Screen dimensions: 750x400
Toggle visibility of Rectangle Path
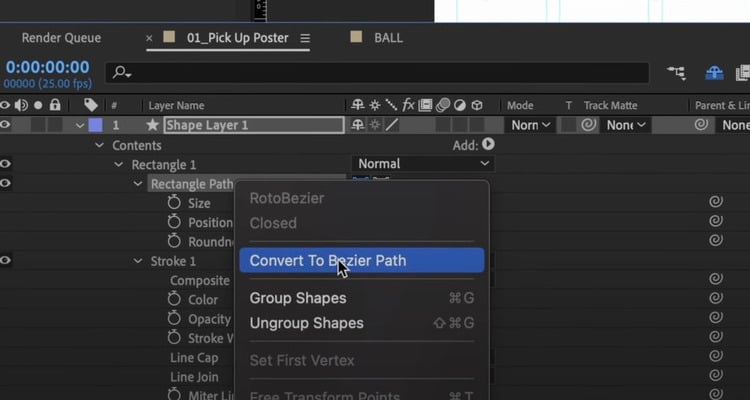coord(5,183)
